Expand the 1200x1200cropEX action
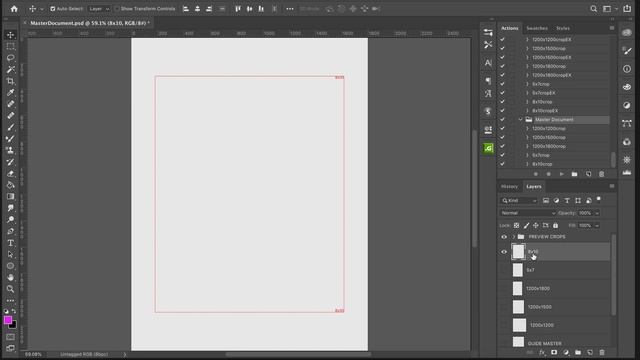Image resolution: width=640 pixels, height=360 pixels. coord(527,40)
